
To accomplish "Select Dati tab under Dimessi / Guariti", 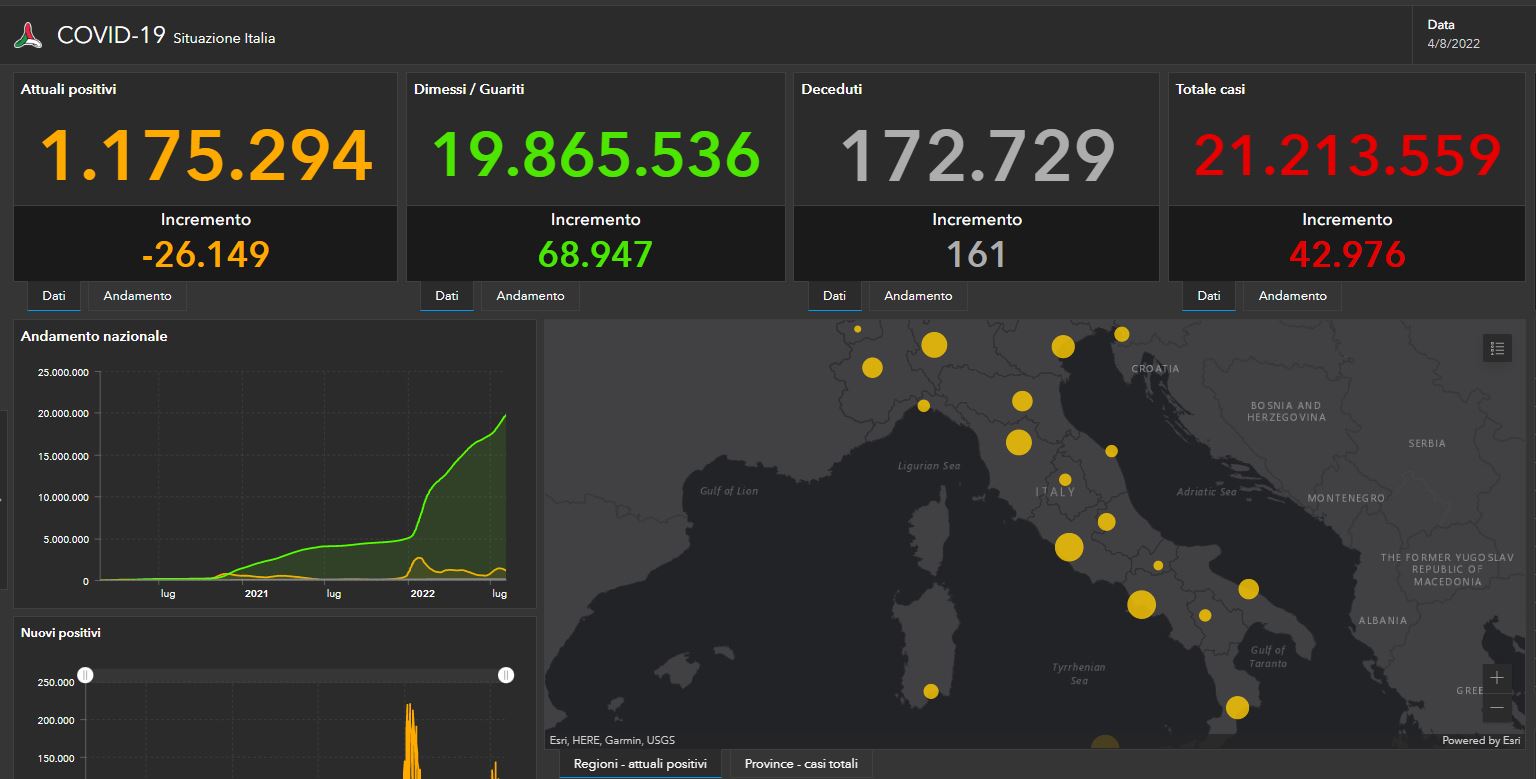I will pyautogui.click(x=447, y=296).
